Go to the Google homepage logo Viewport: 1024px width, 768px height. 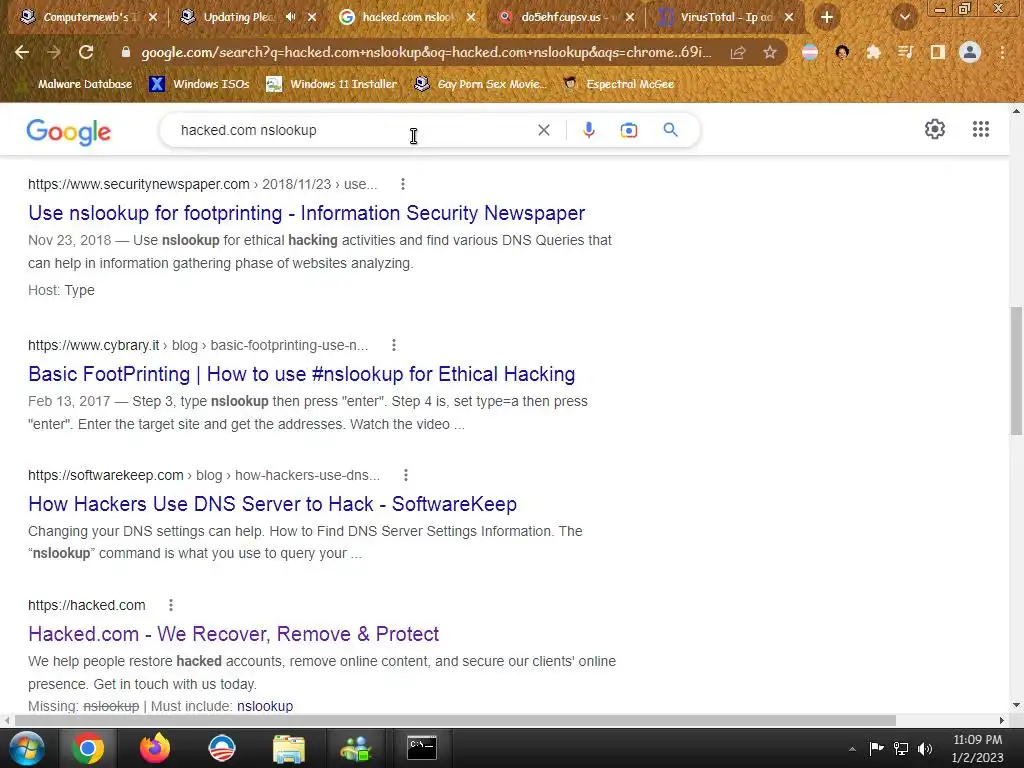point(69,132)
